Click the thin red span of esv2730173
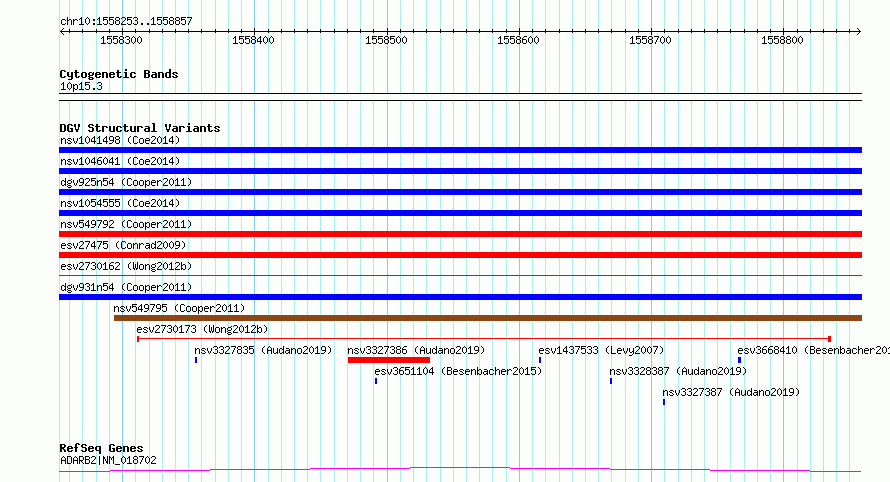 484,339
